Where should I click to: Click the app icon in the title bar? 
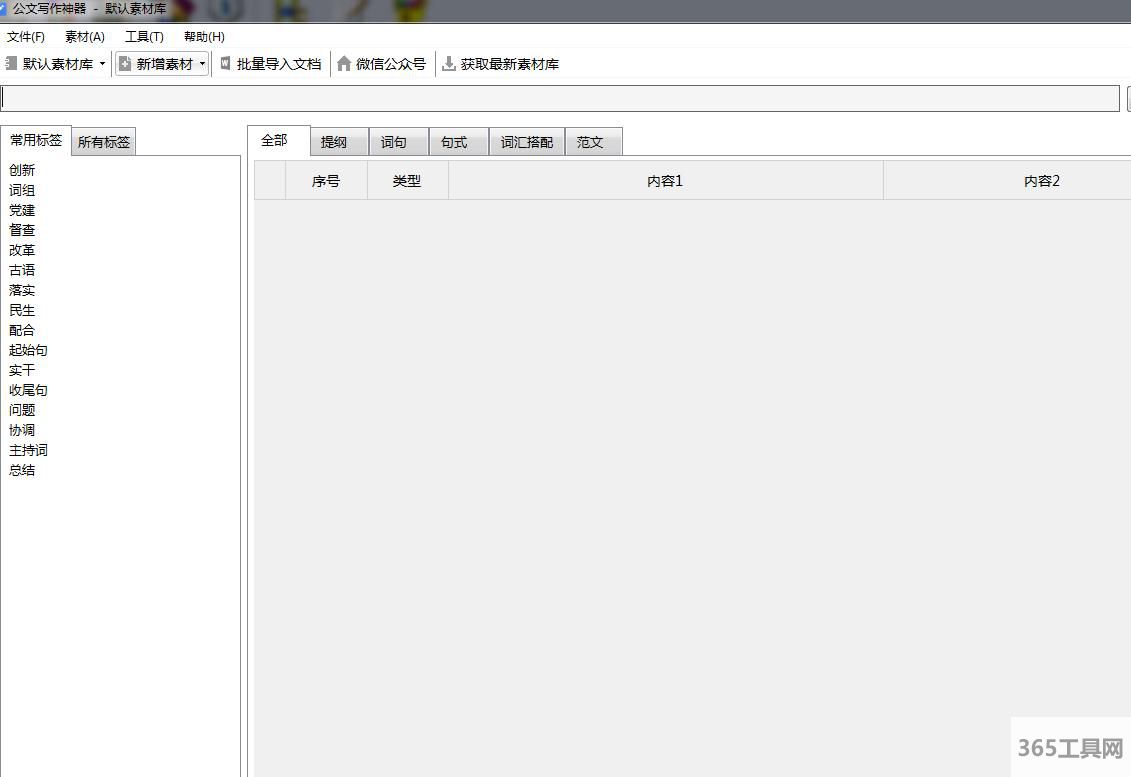pyautogui.click(x=3, y=8)
